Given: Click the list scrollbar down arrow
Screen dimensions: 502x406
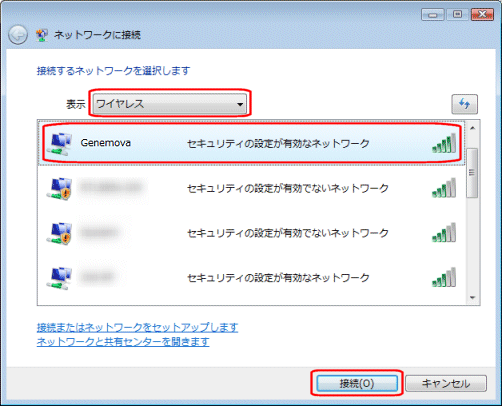Looking at the screenshot, I should pyautogui.click(x=472, y=298).
